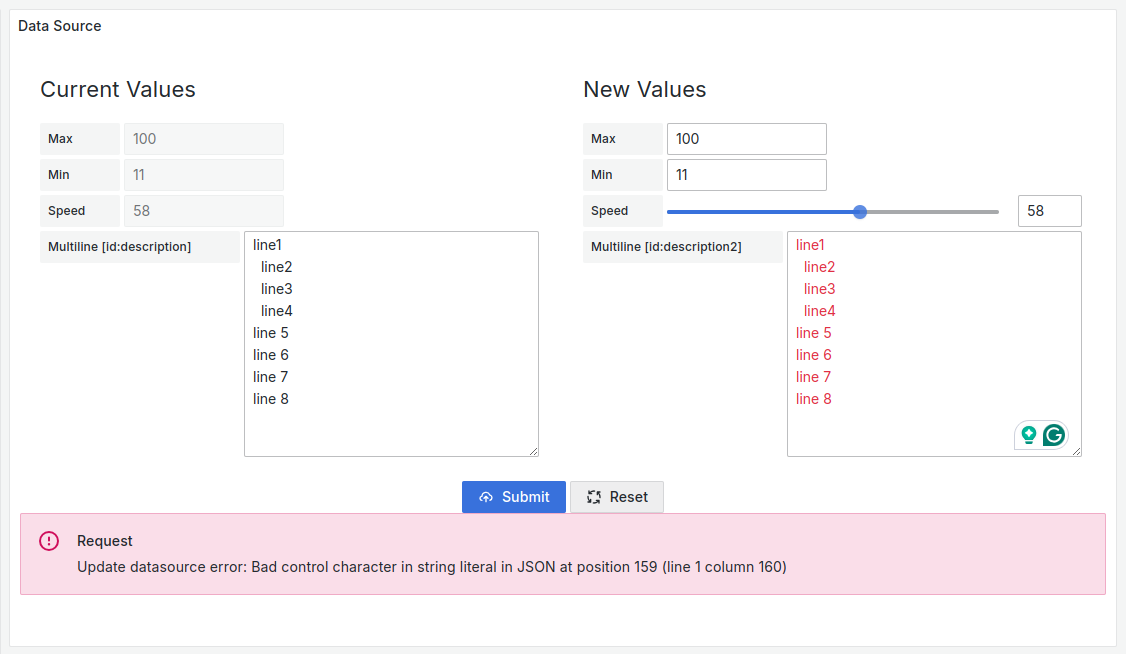Click the red error alert icon
Screen dimensions: 1126x654
(49, 541)
